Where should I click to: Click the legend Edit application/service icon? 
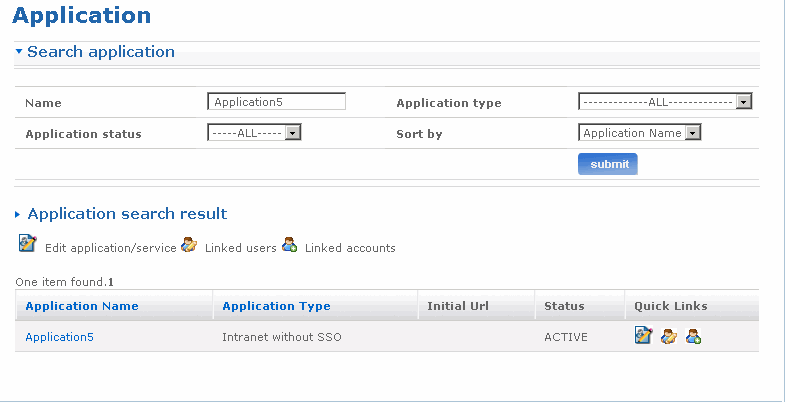coord(28,243)
